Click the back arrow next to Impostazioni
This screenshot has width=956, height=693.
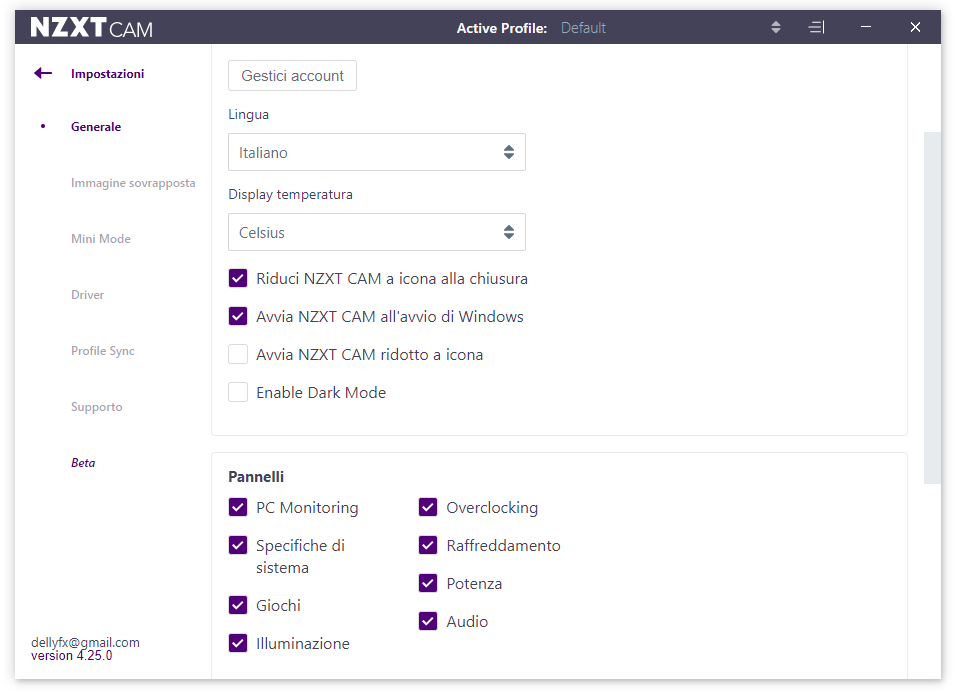43,74
